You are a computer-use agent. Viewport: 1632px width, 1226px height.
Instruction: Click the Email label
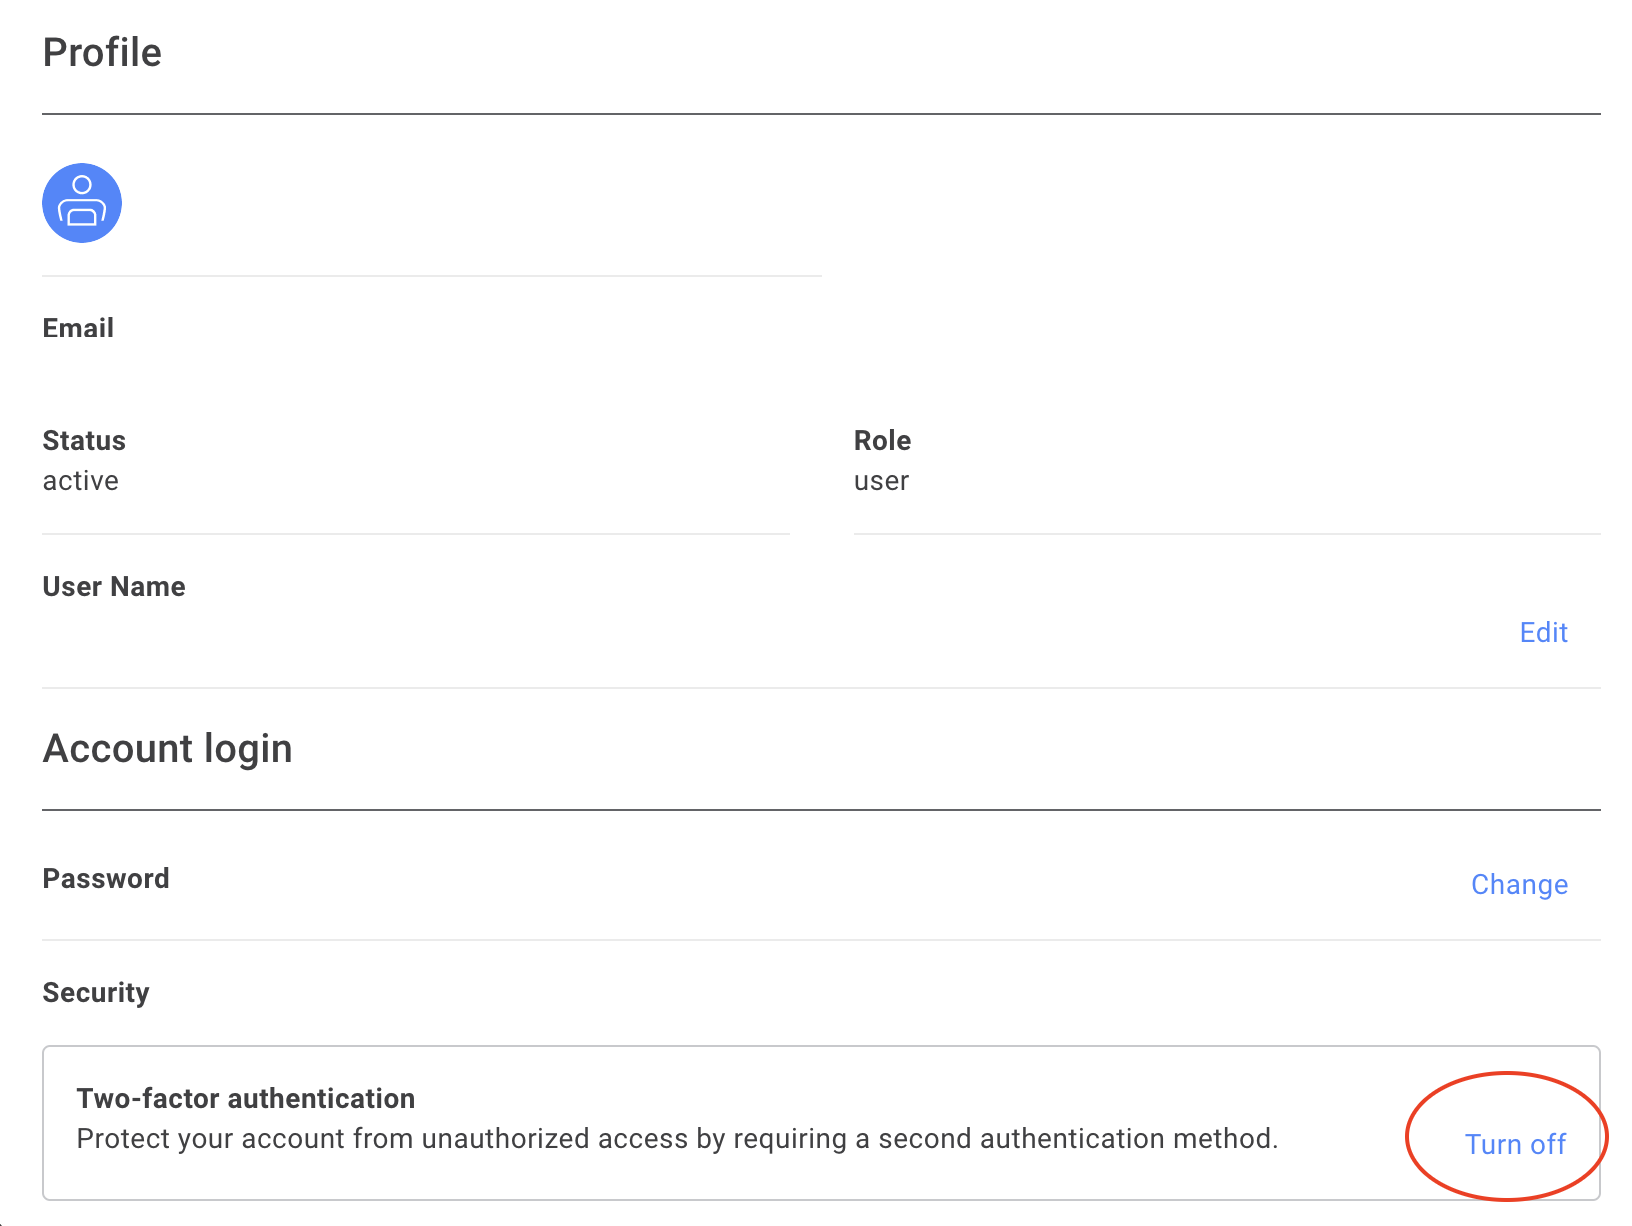tap(77, 327)
